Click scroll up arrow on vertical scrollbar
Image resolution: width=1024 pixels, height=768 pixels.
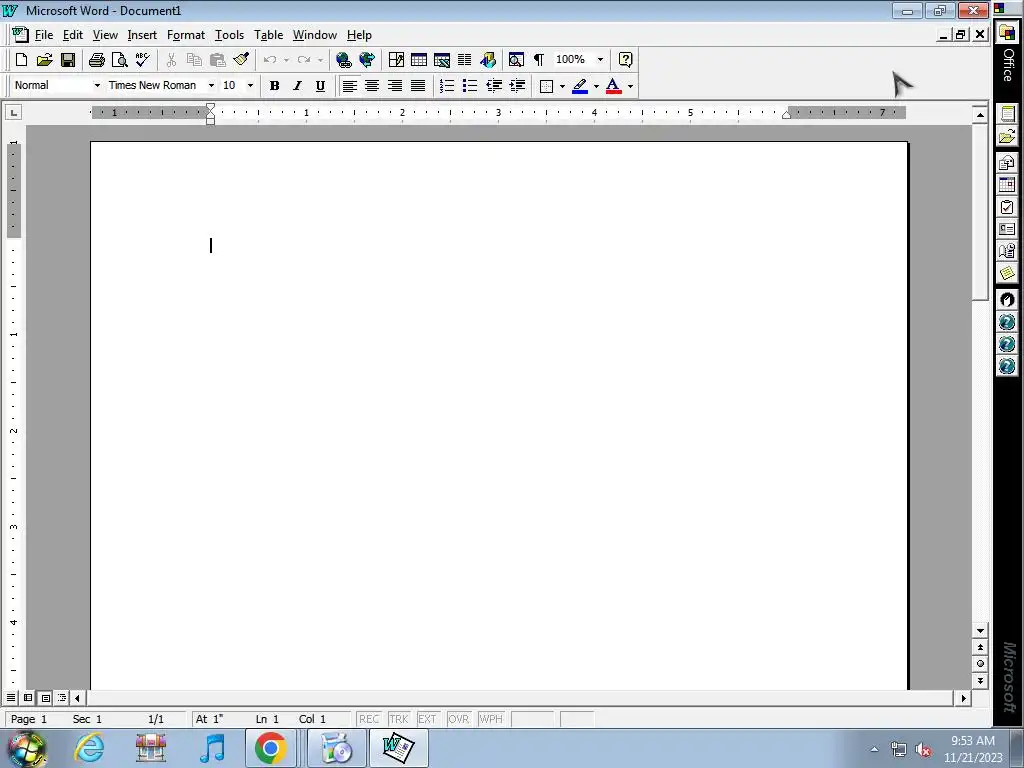point(980,115)
